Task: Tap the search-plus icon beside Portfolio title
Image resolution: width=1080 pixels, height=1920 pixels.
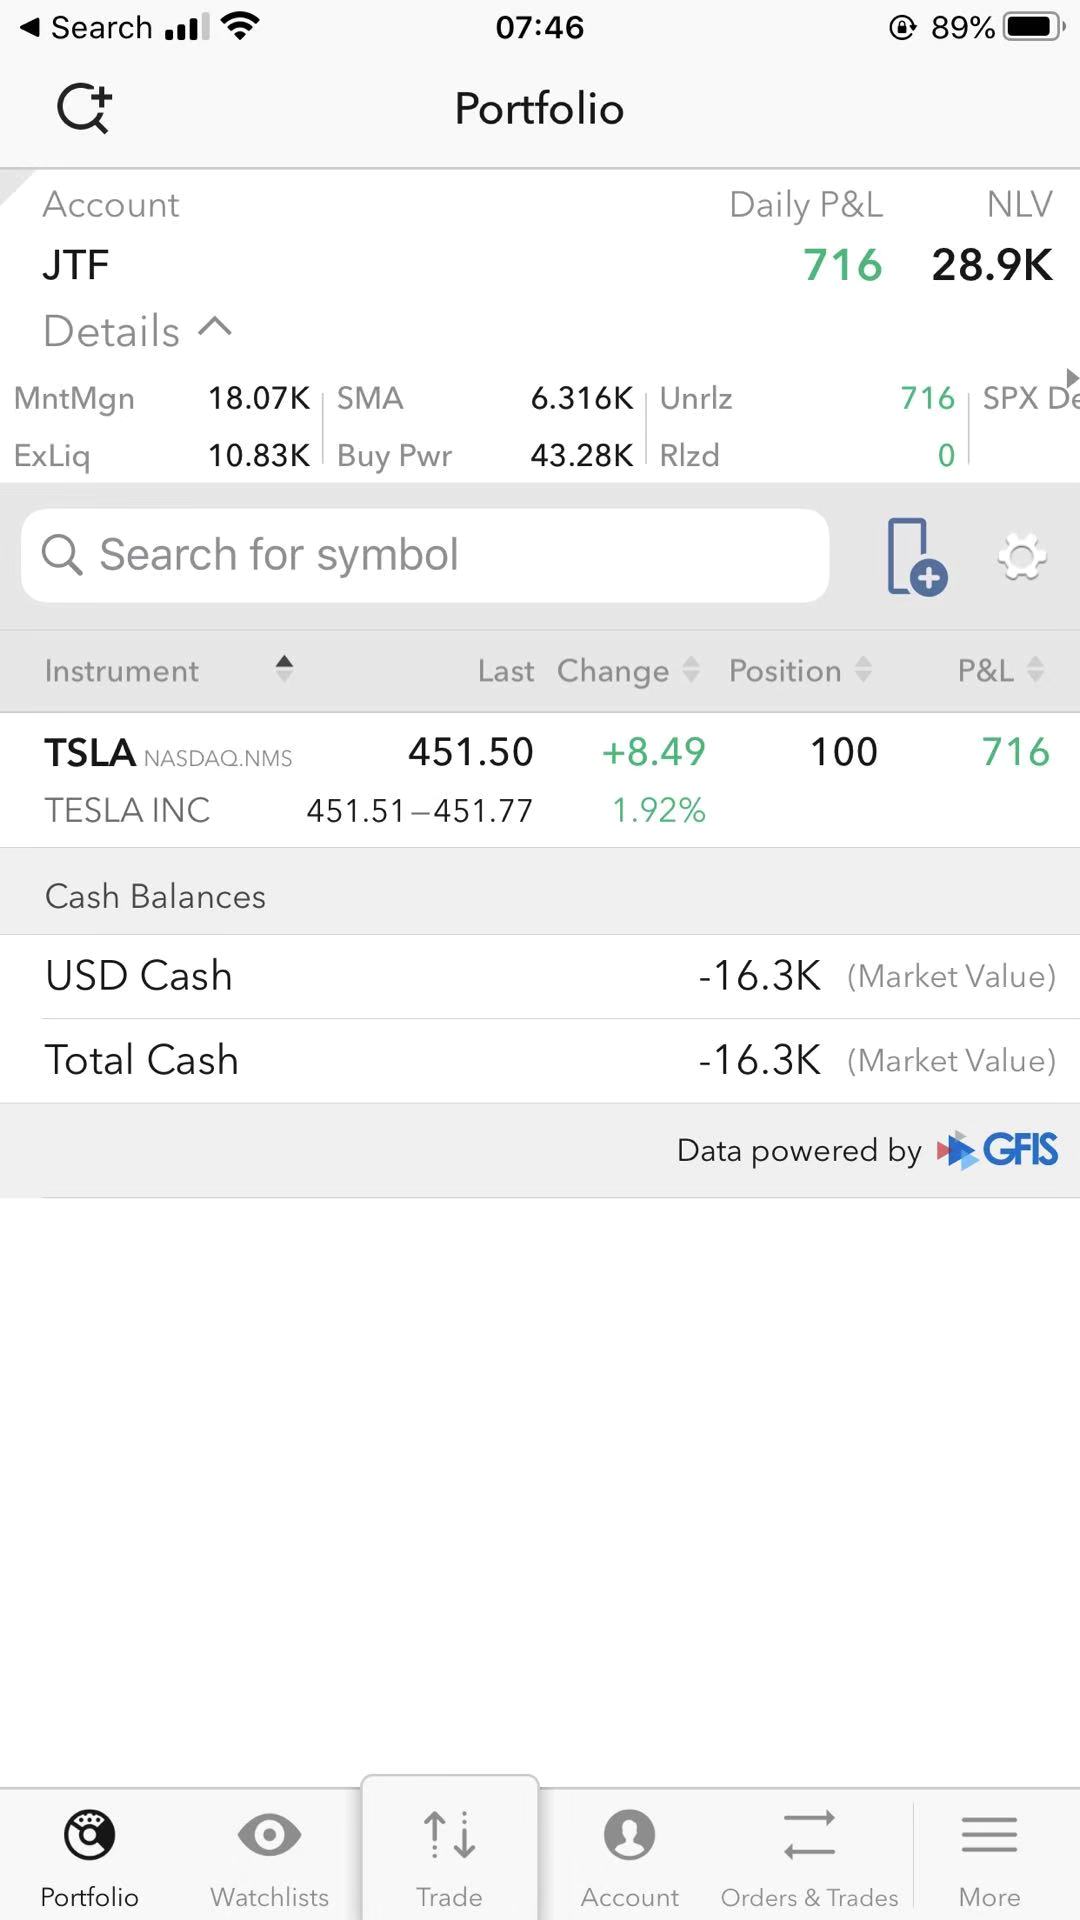Action: click(84, 108)
